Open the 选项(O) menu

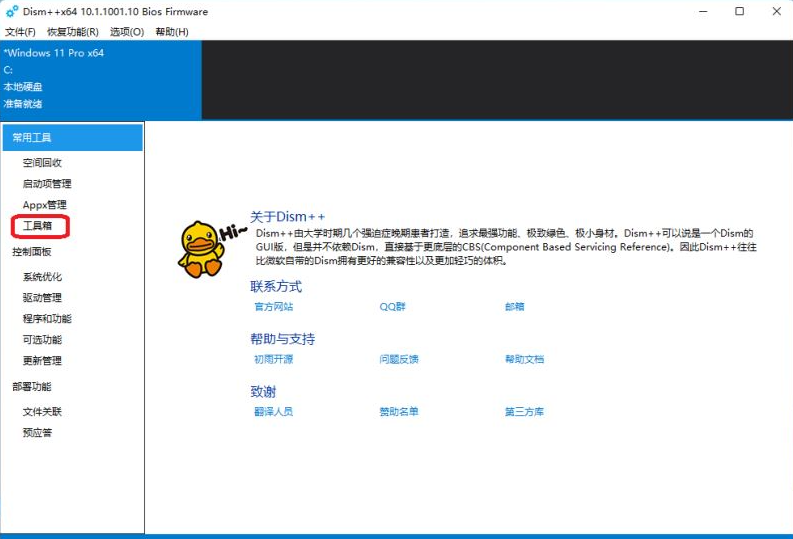coord(126,32)
